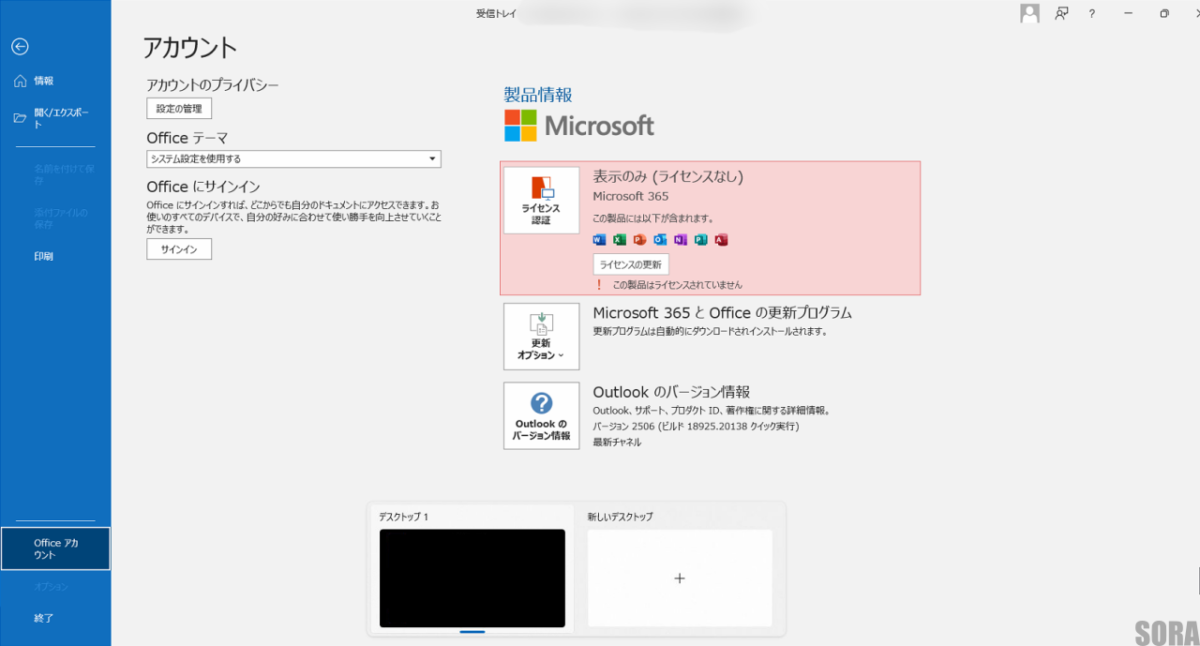Screen dimensions: 1200x646
Task: Click the 設定の管理 button
Action: 179,108
